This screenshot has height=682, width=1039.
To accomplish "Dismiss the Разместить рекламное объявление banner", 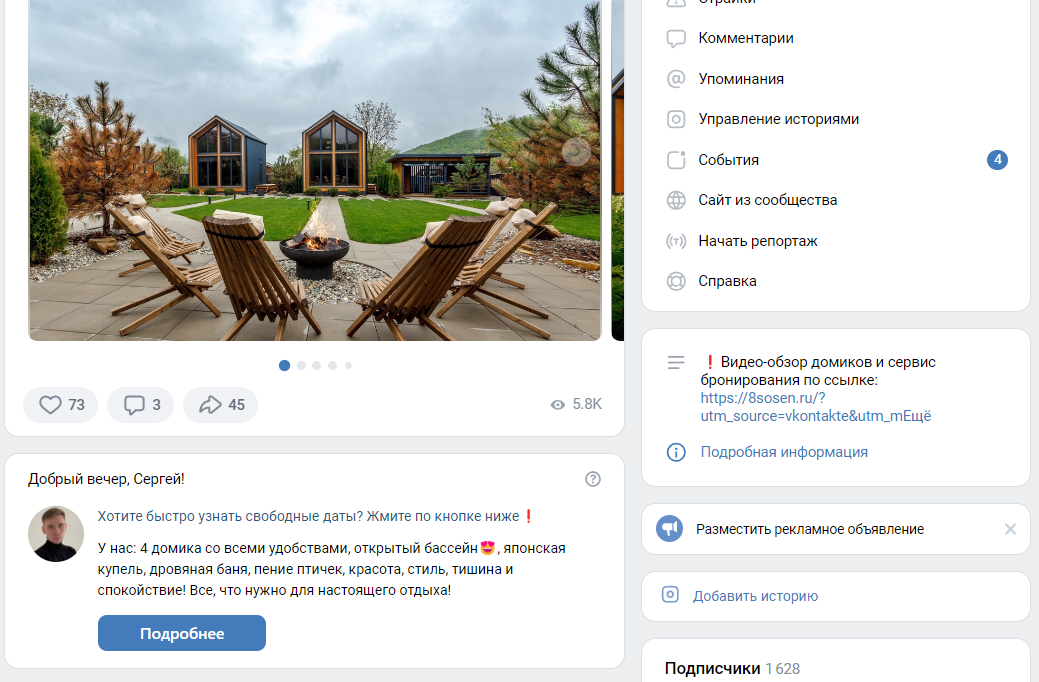I will coord(1010,529).
